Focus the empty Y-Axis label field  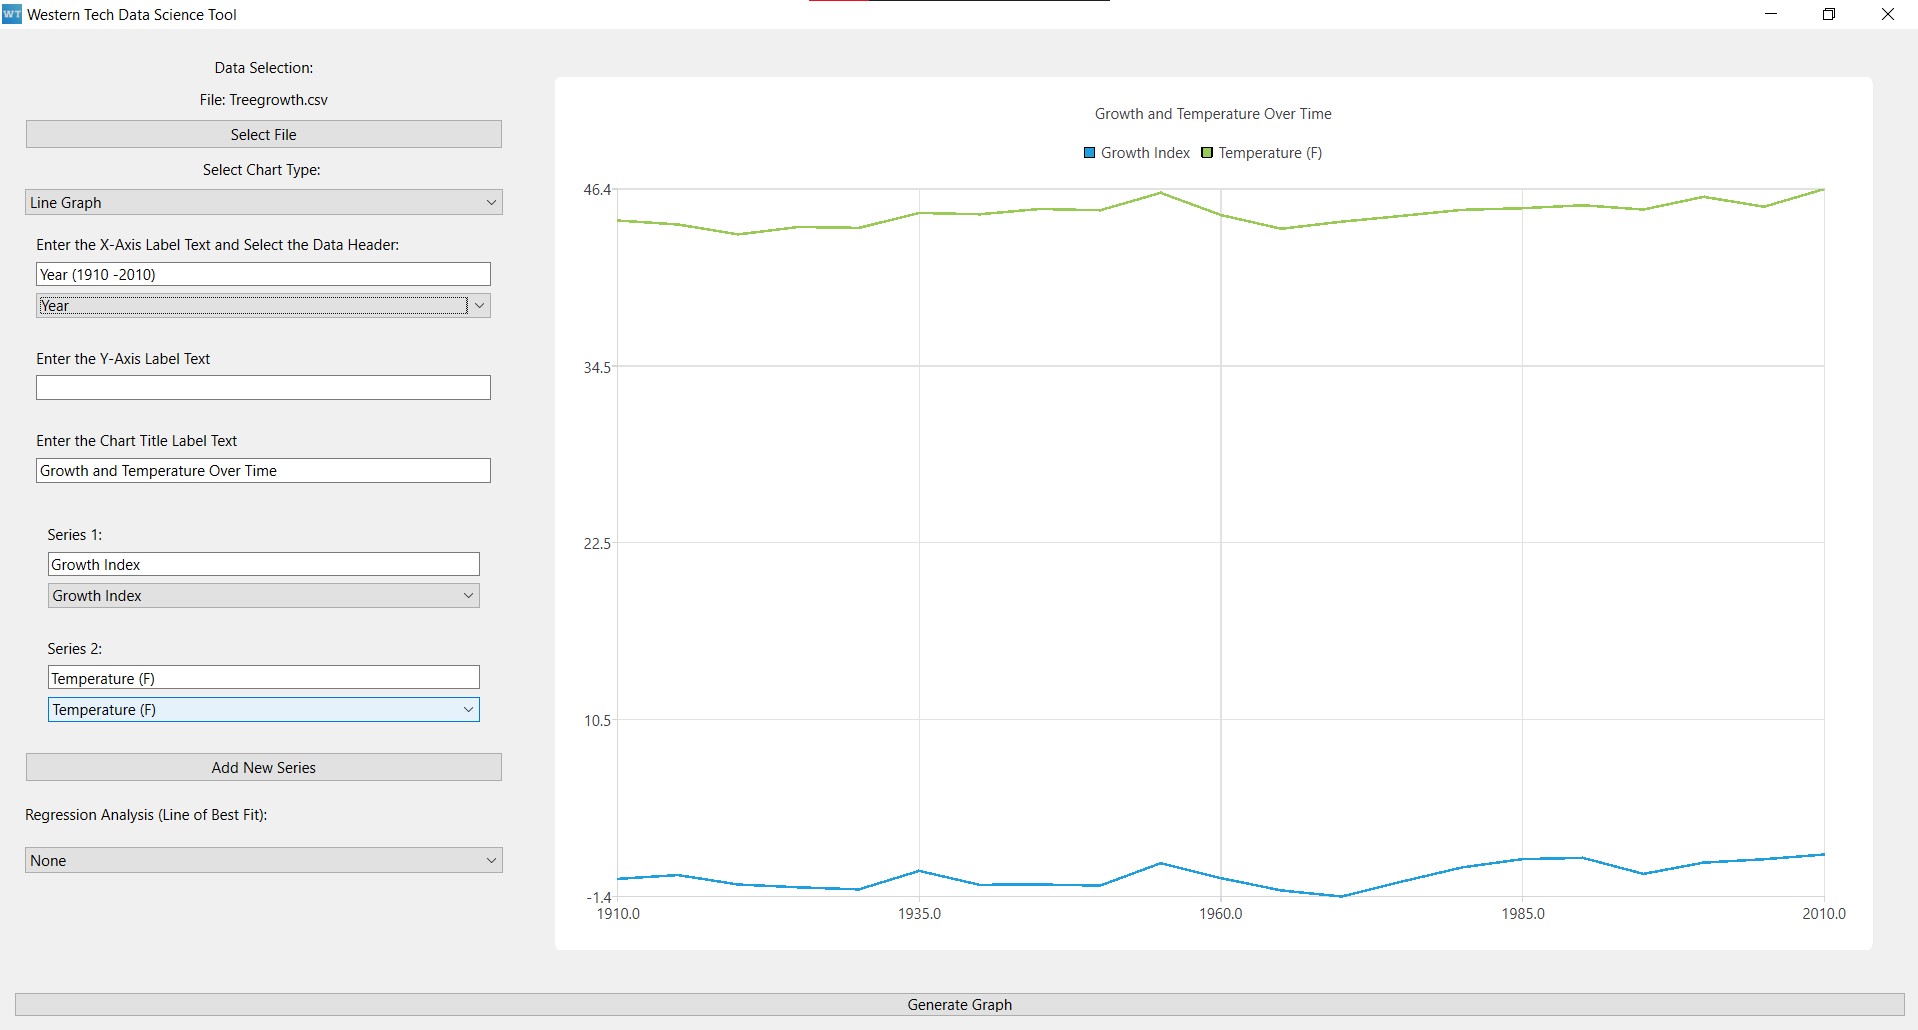(263, 388)
